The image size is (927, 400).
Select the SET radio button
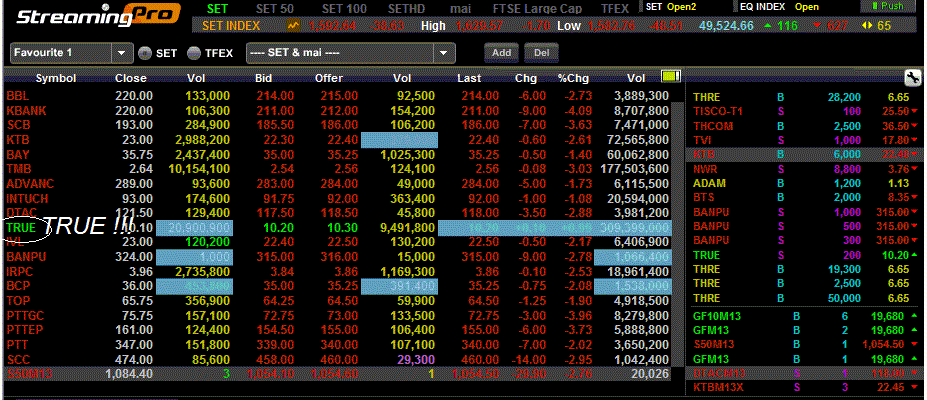[x=145, y=53]
